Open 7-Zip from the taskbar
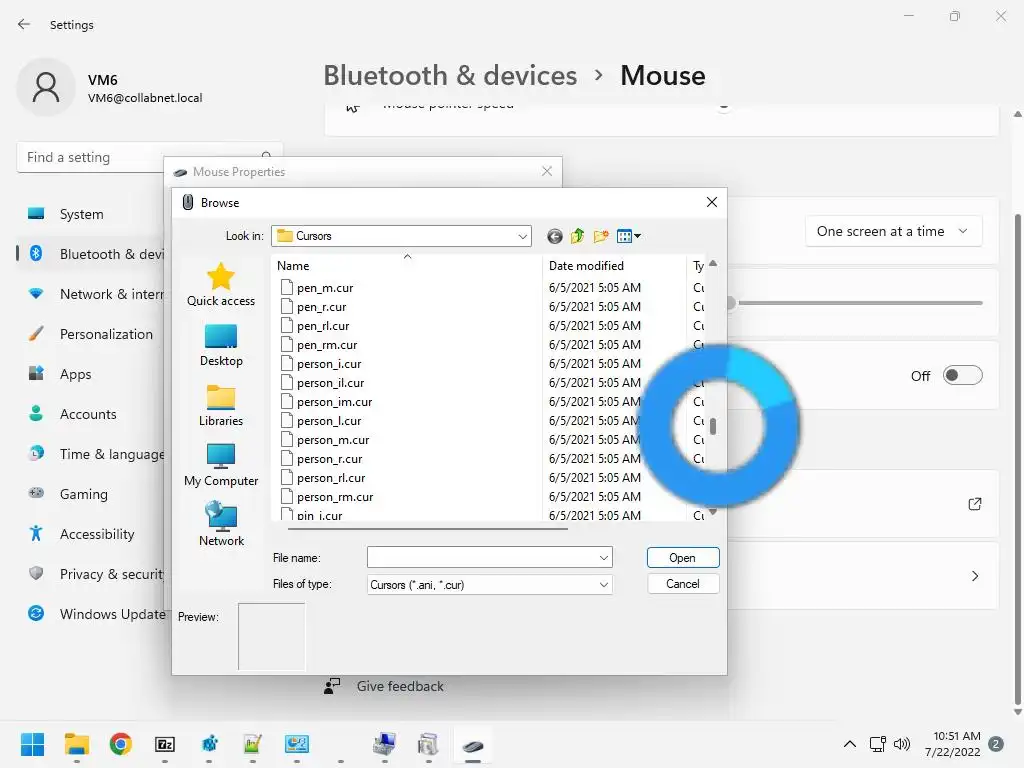This screenshot has width=1024, height=768. (x=165, y=744)
